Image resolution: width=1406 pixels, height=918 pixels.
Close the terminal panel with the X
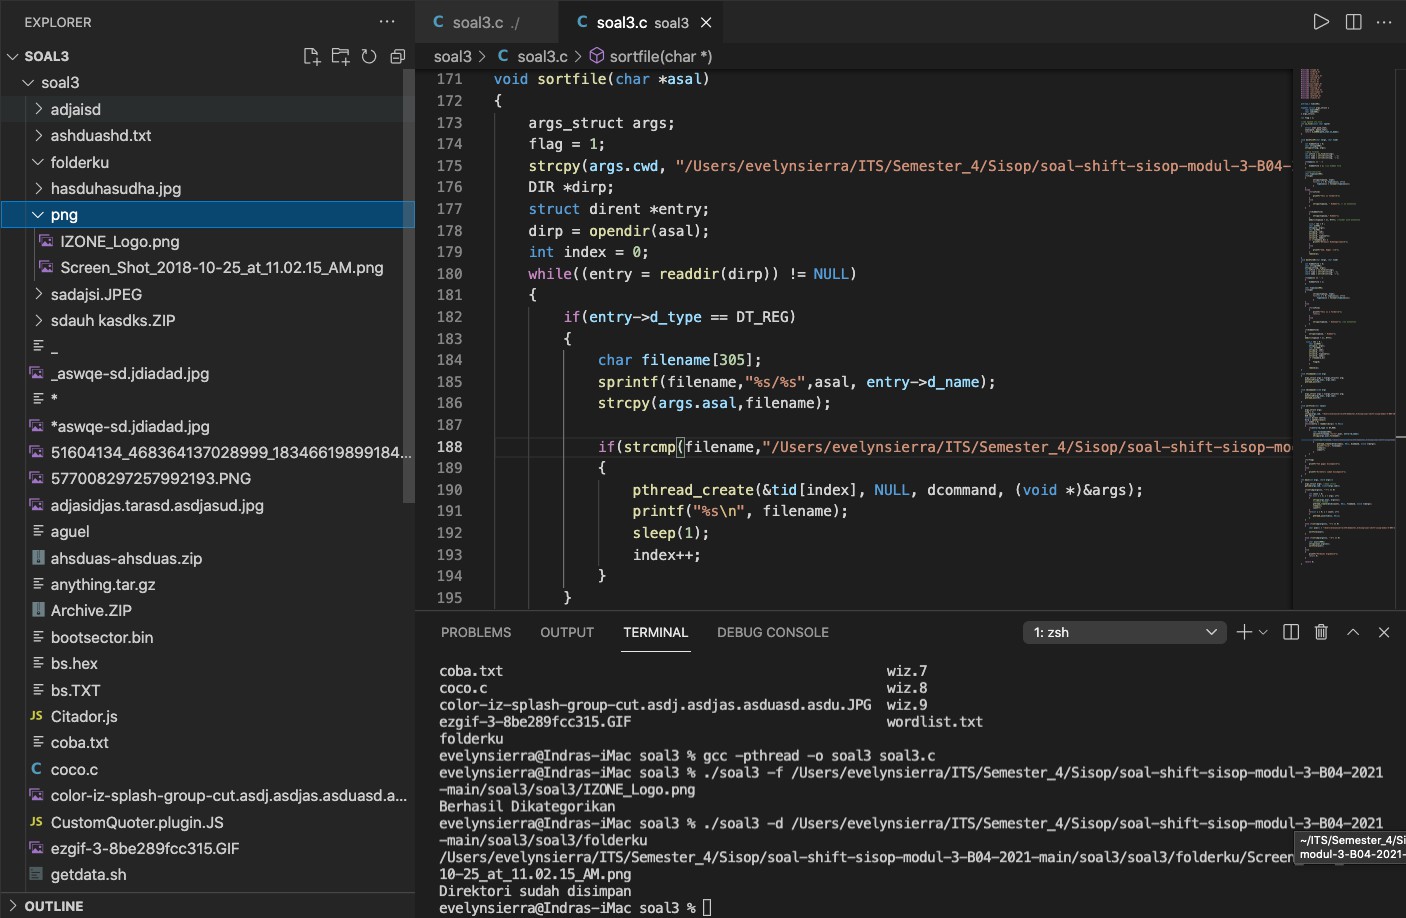1384,632
